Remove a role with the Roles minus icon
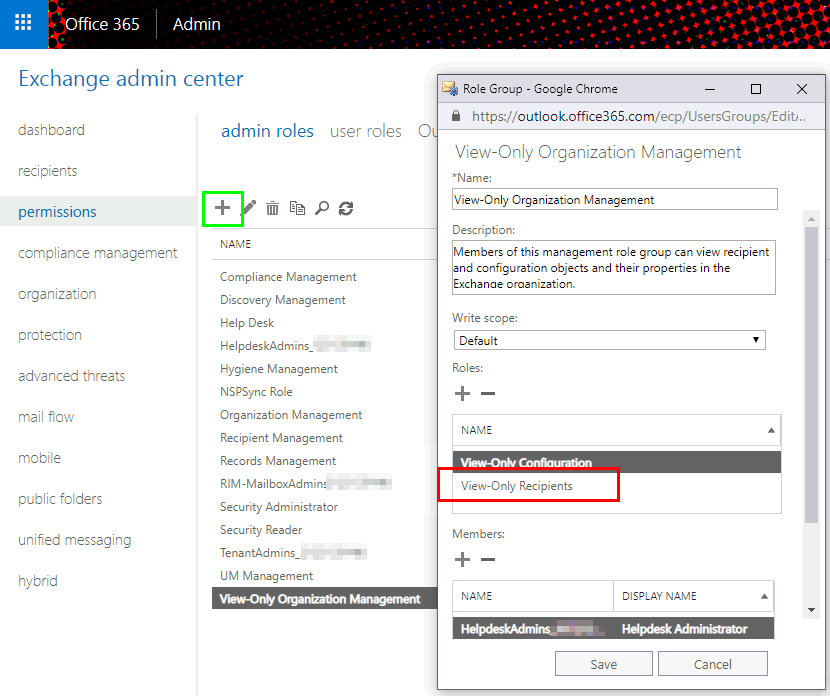This screenshot has height=696, width=830. click(x=488, y=393)
